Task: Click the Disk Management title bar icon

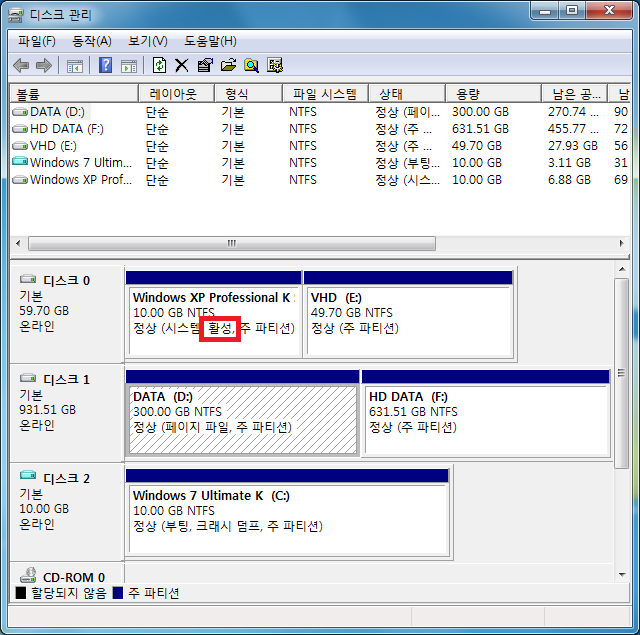Action: pos(16,16)
